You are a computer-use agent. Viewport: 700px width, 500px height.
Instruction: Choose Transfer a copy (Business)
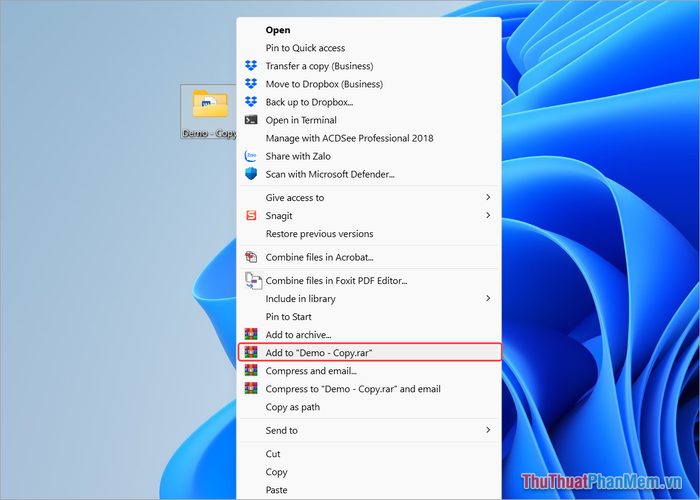pyautogui.click(x=369, y=66)
